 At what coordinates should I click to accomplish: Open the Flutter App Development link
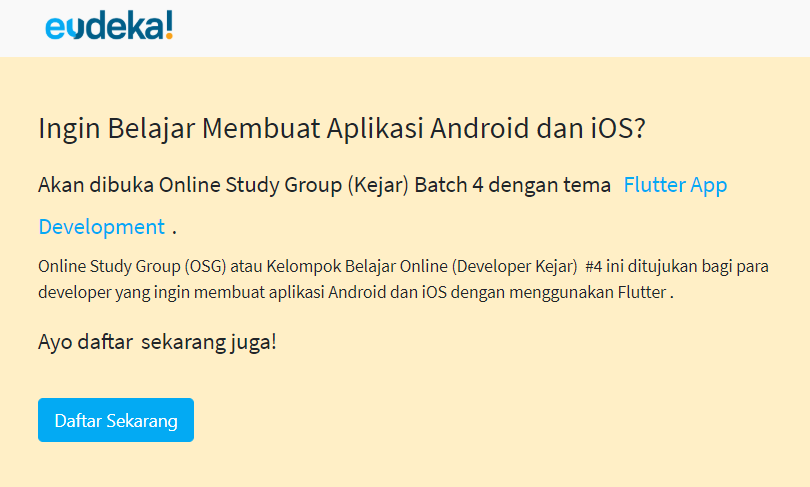coord(675,184)
